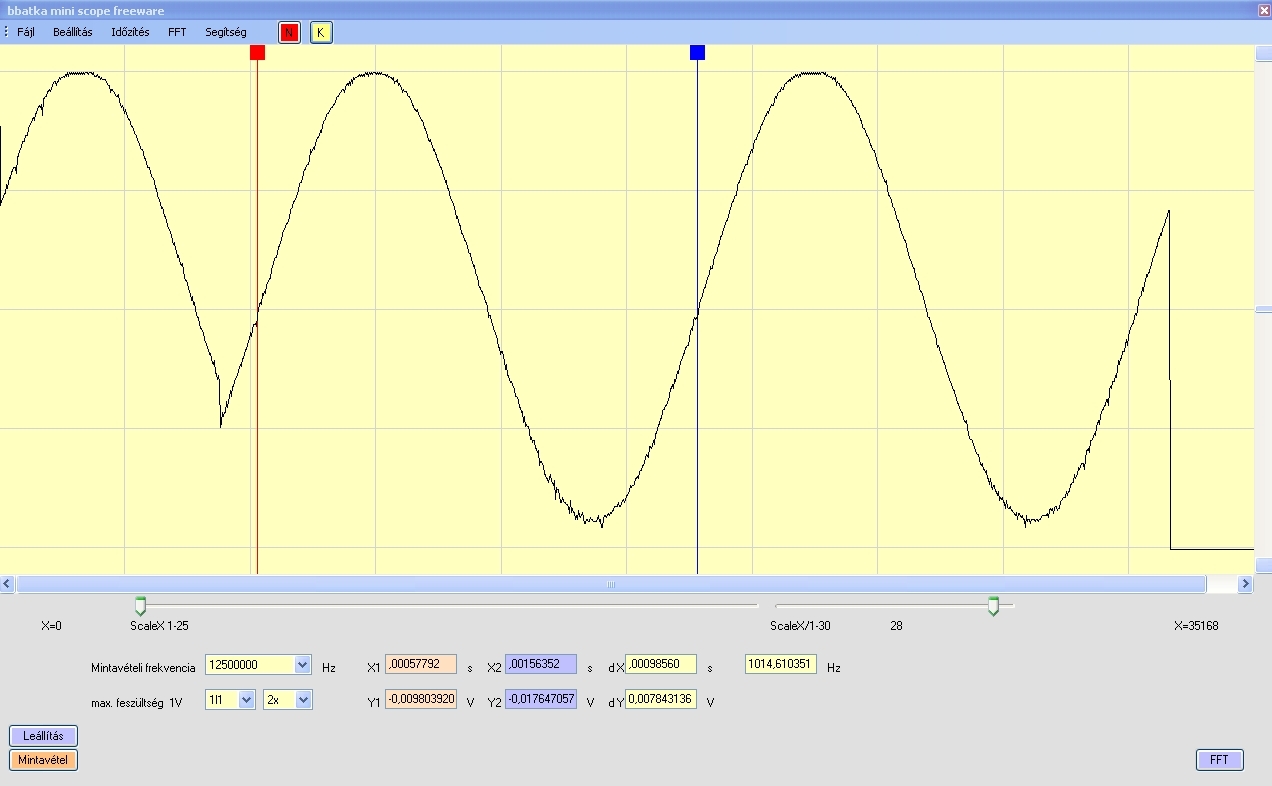Screen dimensions: 1272x786
Task: Click the ScaleX 1-25 slider handle
Action: tap(140, 606)
